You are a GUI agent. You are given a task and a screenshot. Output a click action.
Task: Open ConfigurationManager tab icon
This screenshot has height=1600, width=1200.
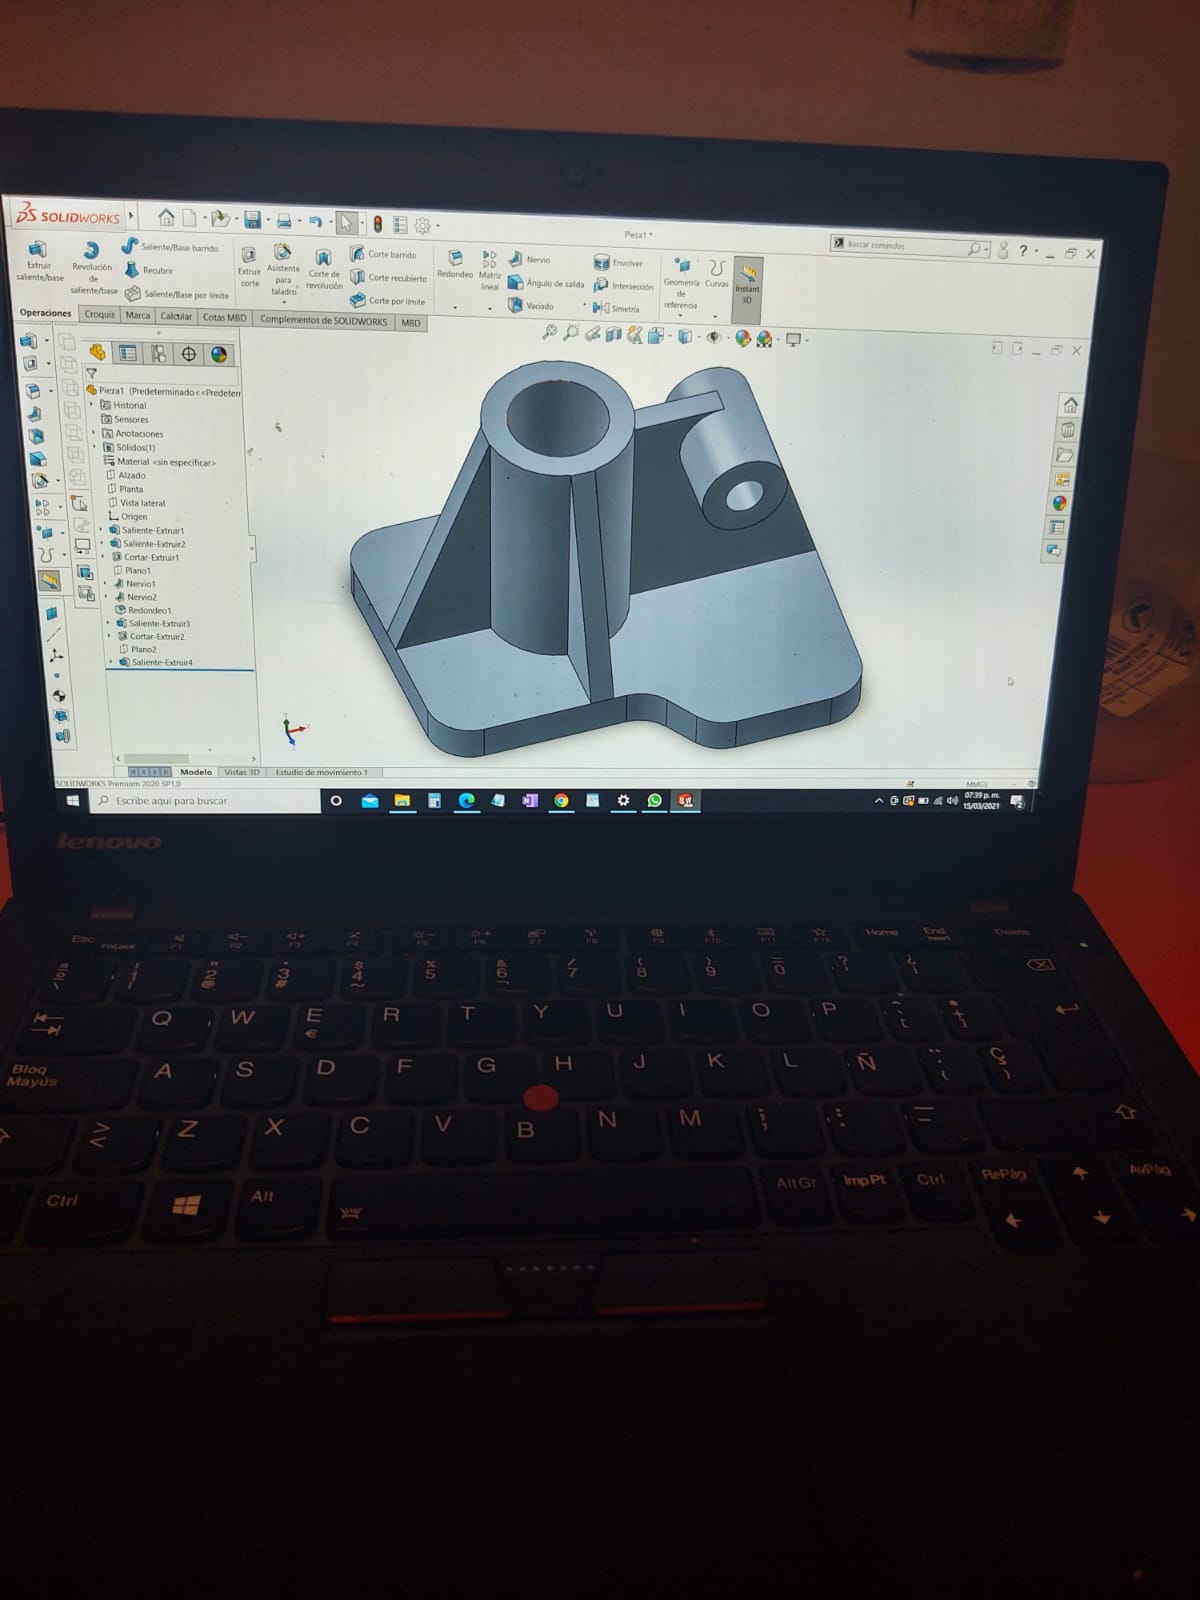pos(158,353)
